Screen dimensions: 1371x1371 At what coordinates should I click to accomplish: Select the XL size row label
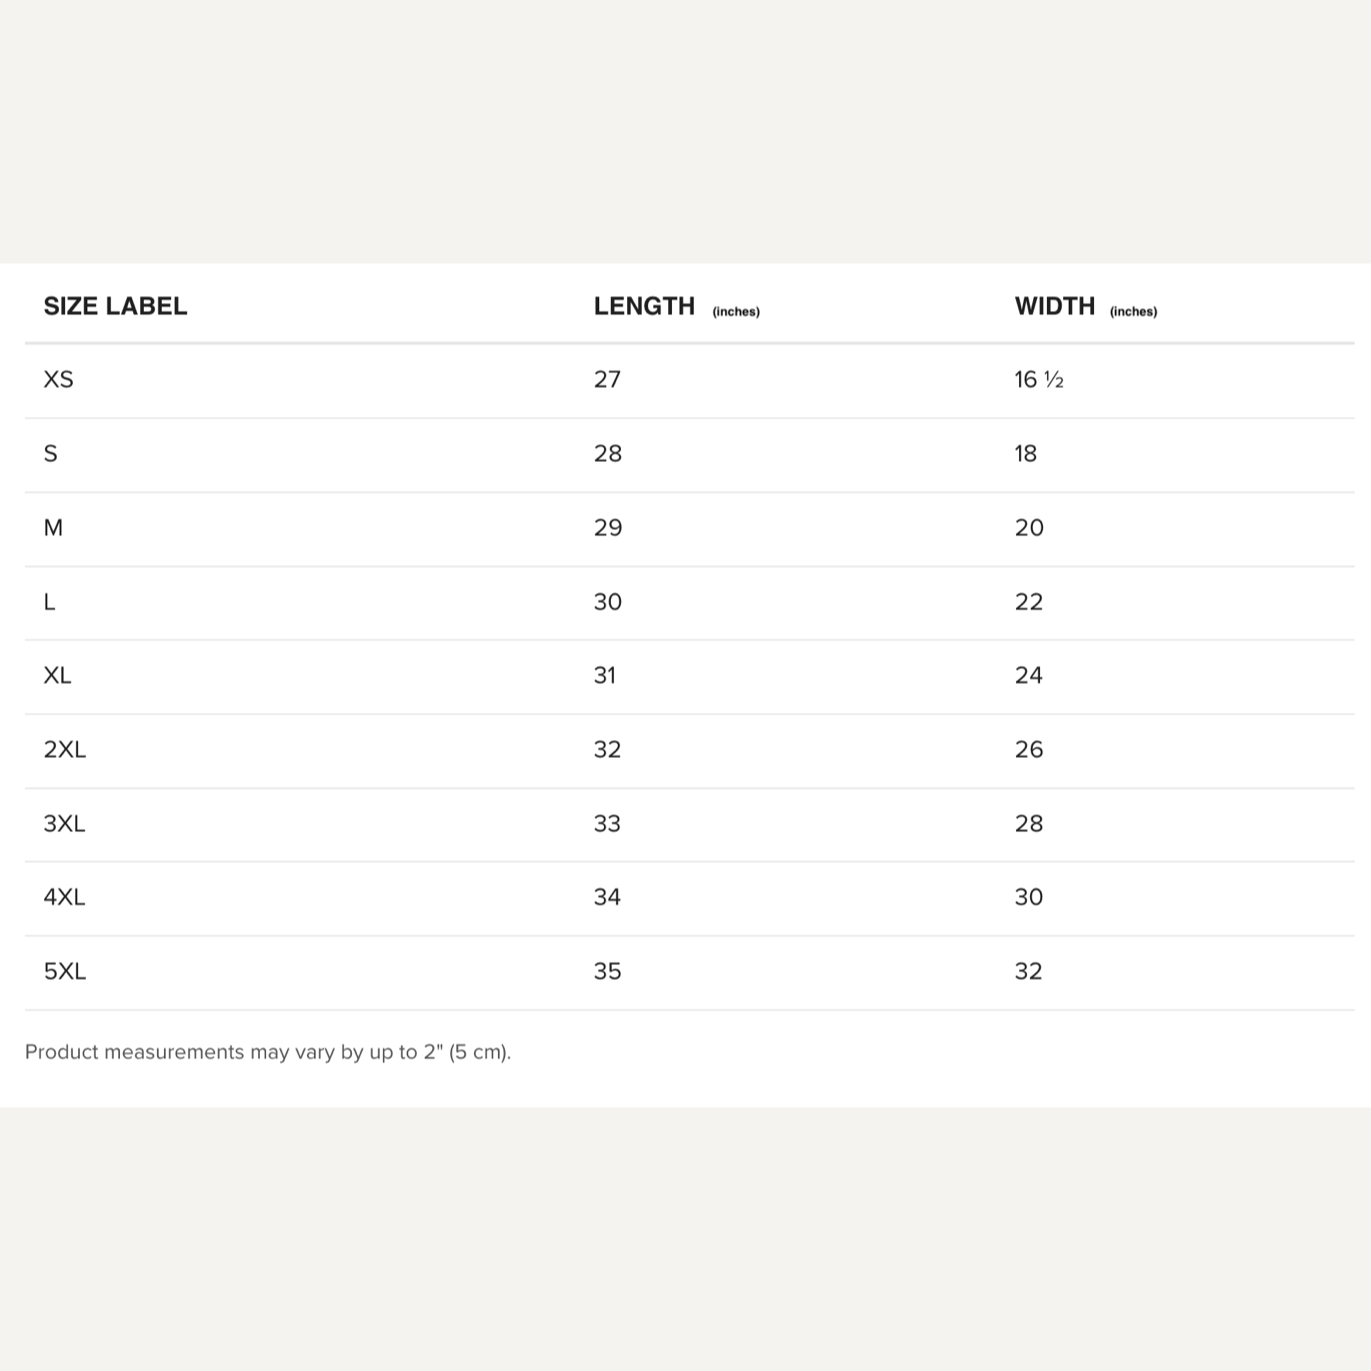(57, 675)
